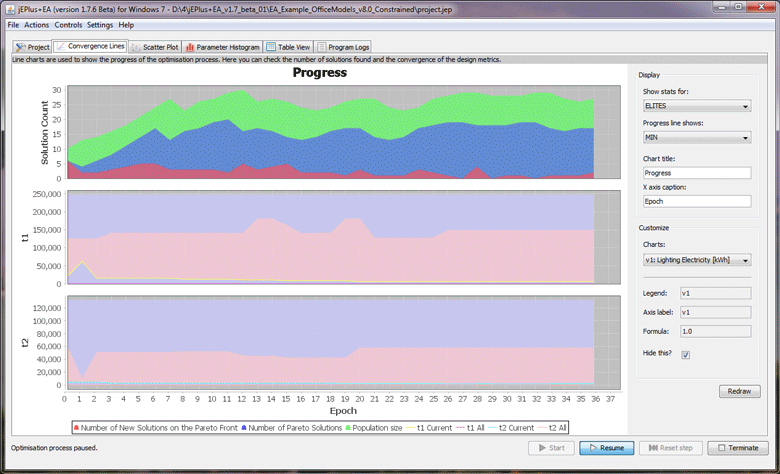The height and width of the screenshot is (474, 780).
Task: Click the Axis label text field
Action: click(715, 312)
